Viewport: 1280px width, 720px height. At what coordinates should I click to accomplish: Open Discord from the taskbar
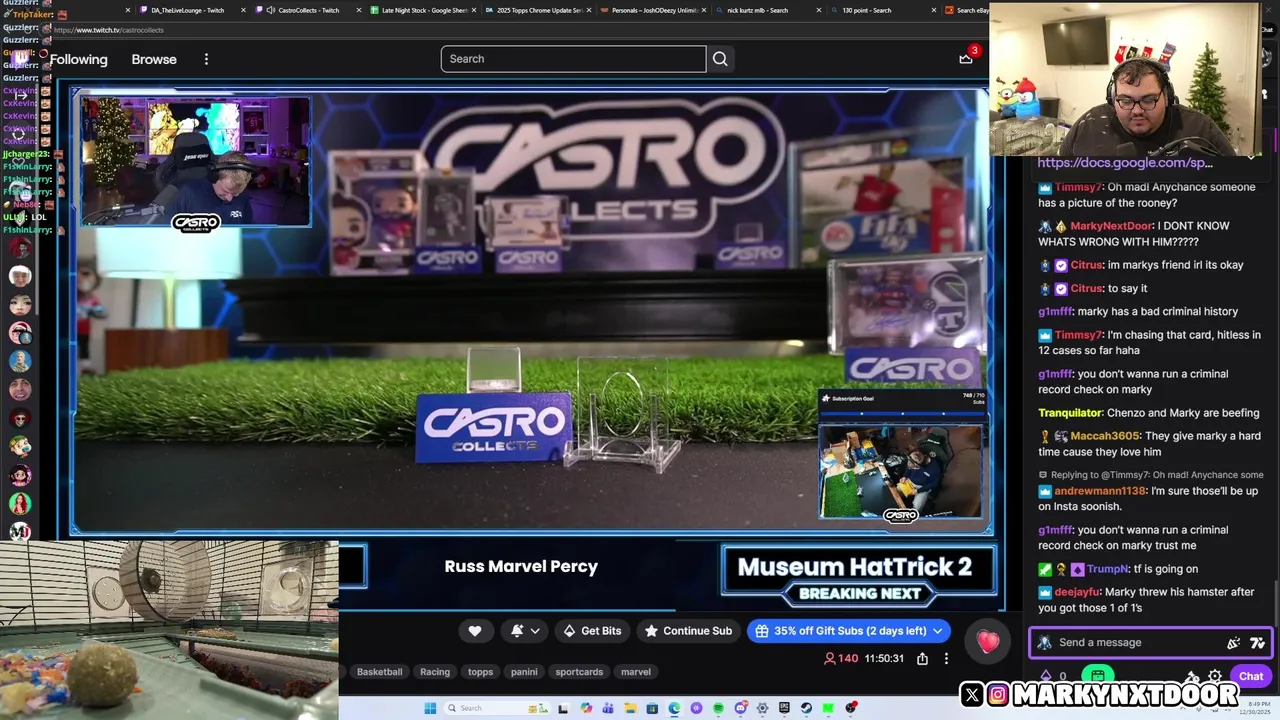(741, 708)
